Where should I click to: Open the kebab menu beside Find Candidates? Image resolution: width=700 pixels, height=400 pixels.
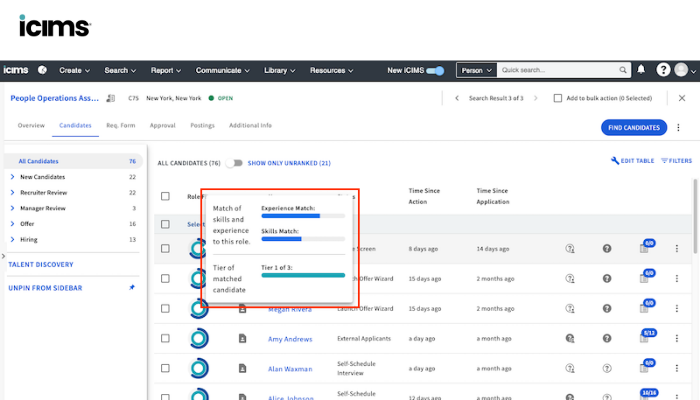(x=678, y=128)
